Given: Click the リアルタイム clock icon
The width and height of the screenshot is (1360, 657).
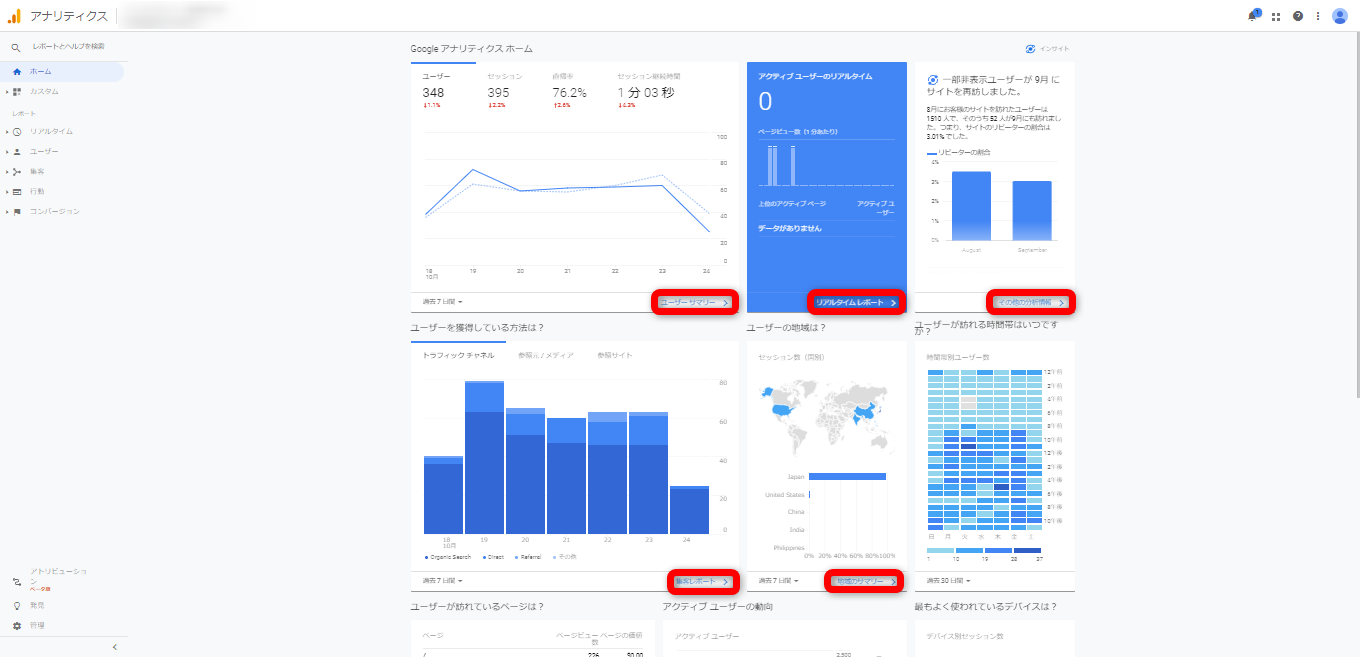Looking at the screenshot, I should click(17, 131).
